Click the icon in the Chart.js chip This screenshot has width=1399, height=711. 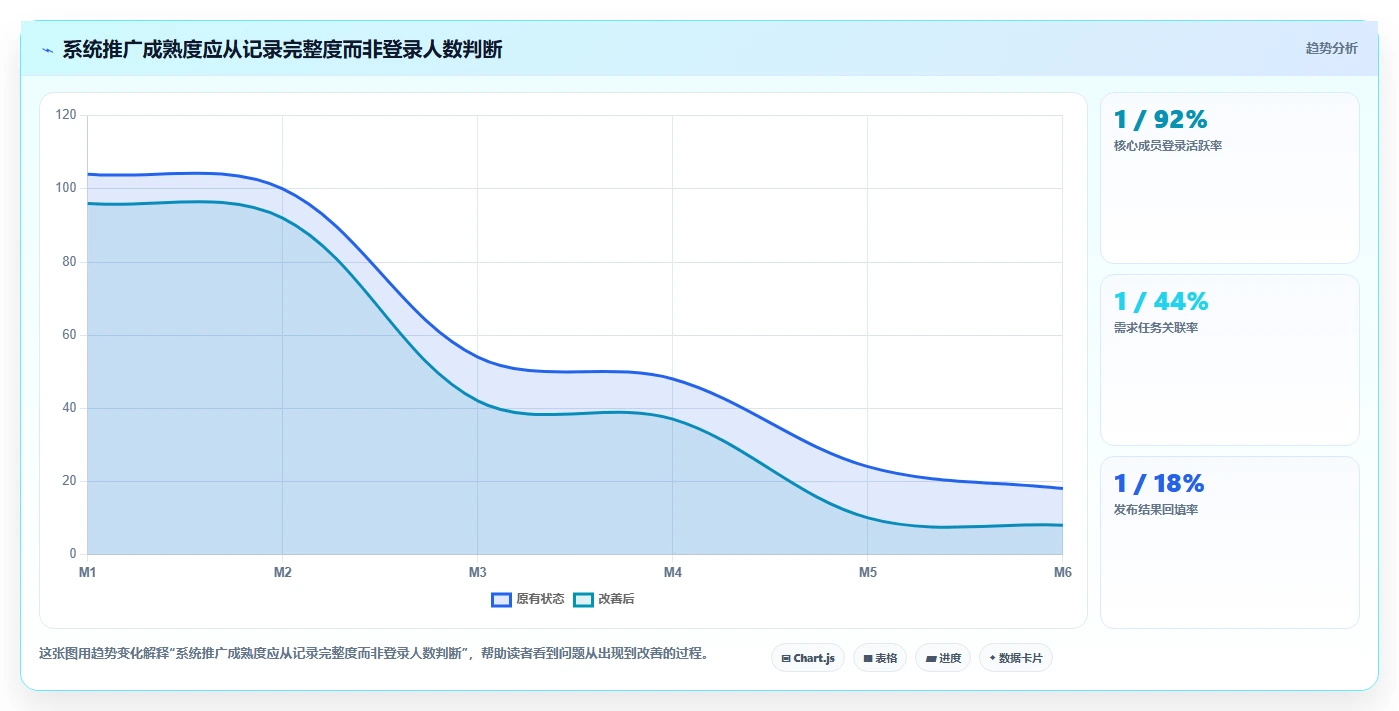click(786, 659)
